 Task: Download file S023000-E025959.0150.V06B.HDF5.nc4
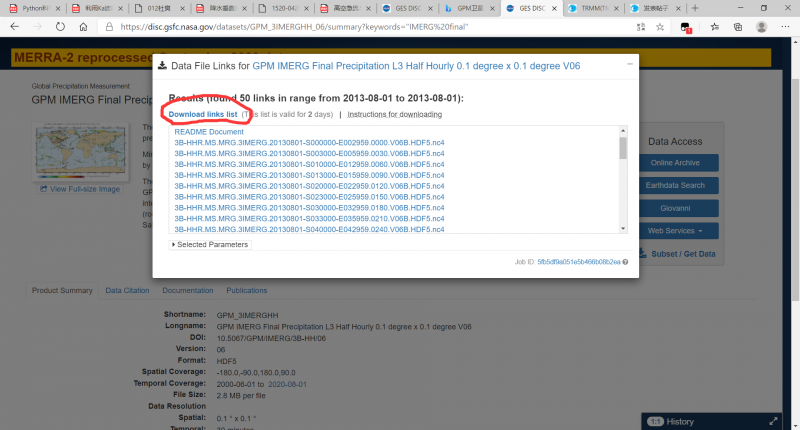click(x=309, y=197)
